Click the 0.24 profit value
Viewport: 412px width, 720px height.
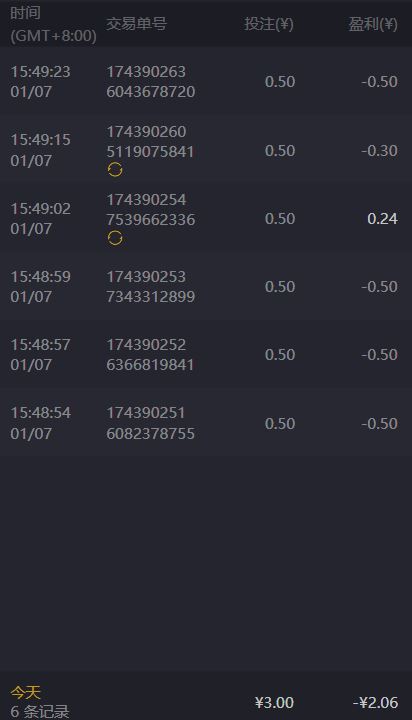(383, 219)
